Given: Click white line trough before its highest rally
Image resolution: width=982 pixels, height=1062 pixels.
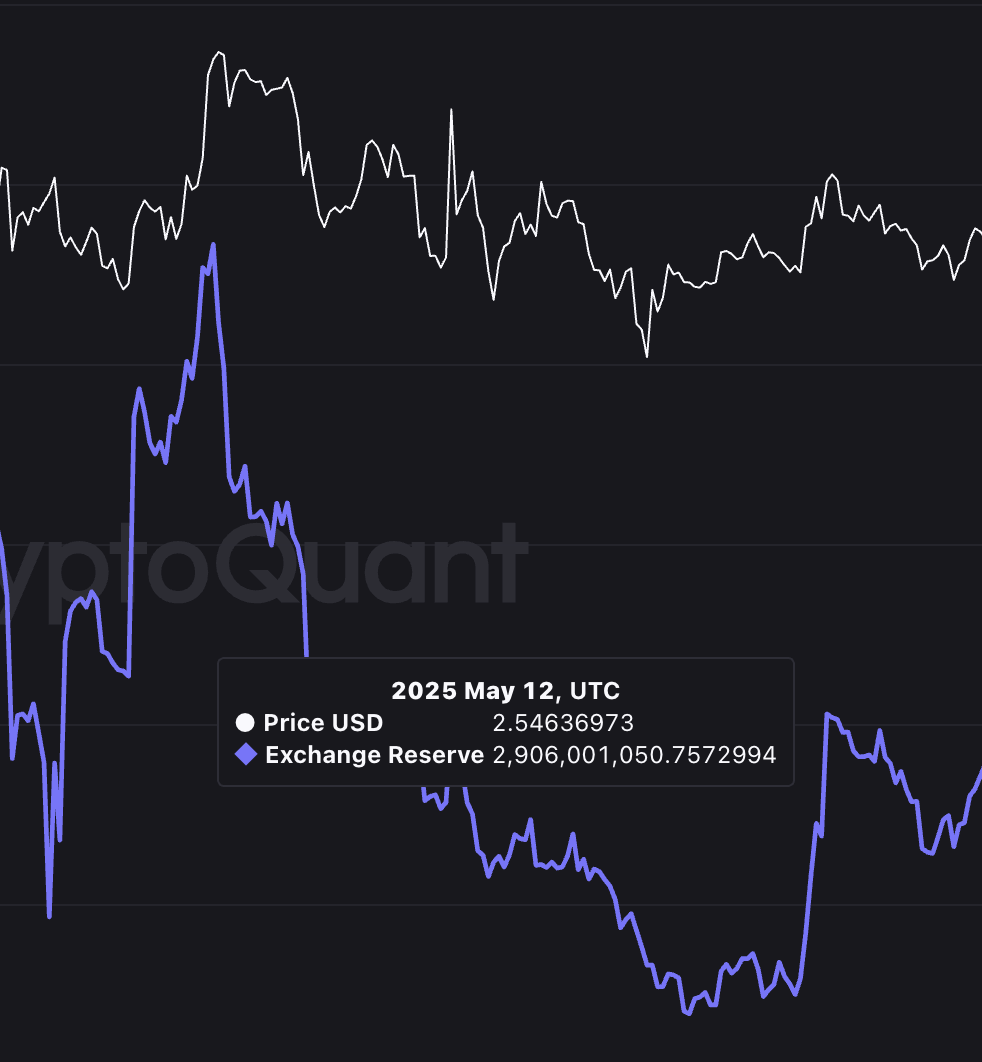Looking at the screenshot, I should point(124,289).
